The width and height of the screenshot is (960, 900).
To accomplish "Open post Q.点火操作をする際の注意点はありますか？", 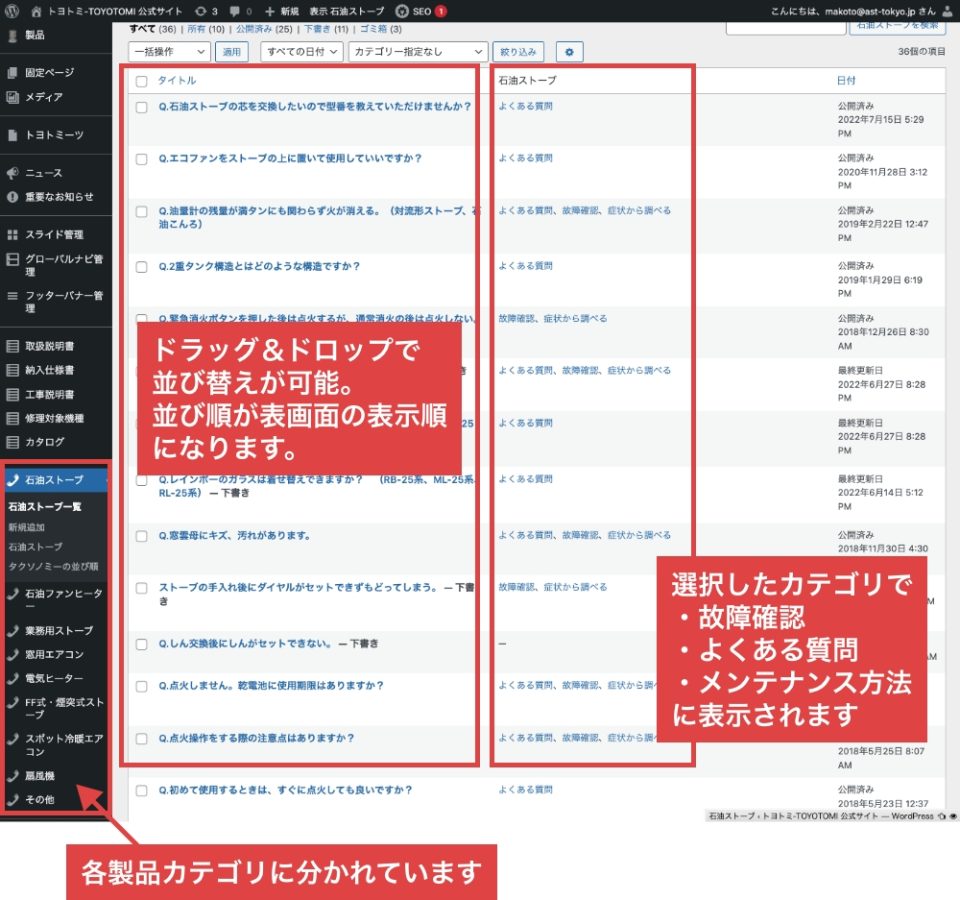I will pyautogui.click(x=257, y=738).
